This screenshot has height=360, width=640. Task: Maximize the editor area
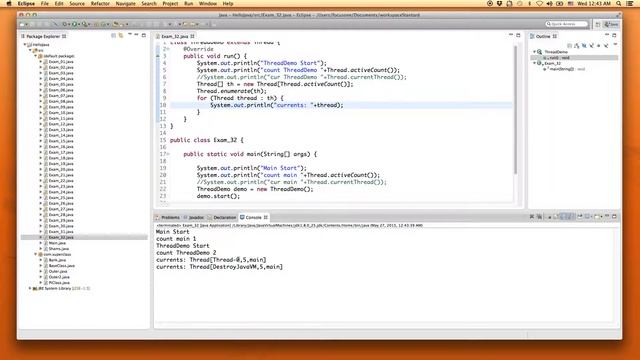point(518,36)
